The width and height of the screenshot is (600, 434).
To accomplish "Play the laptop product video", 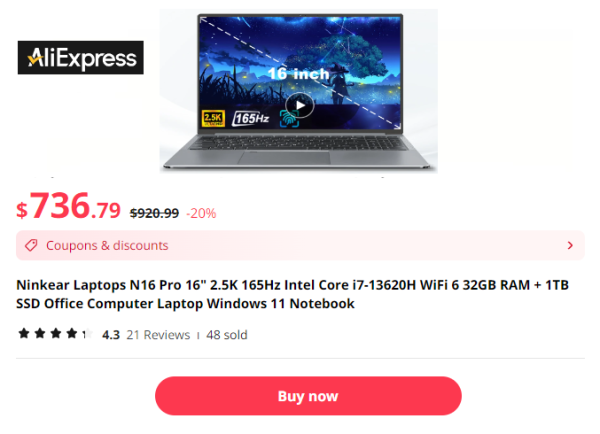I will (300, 105).
